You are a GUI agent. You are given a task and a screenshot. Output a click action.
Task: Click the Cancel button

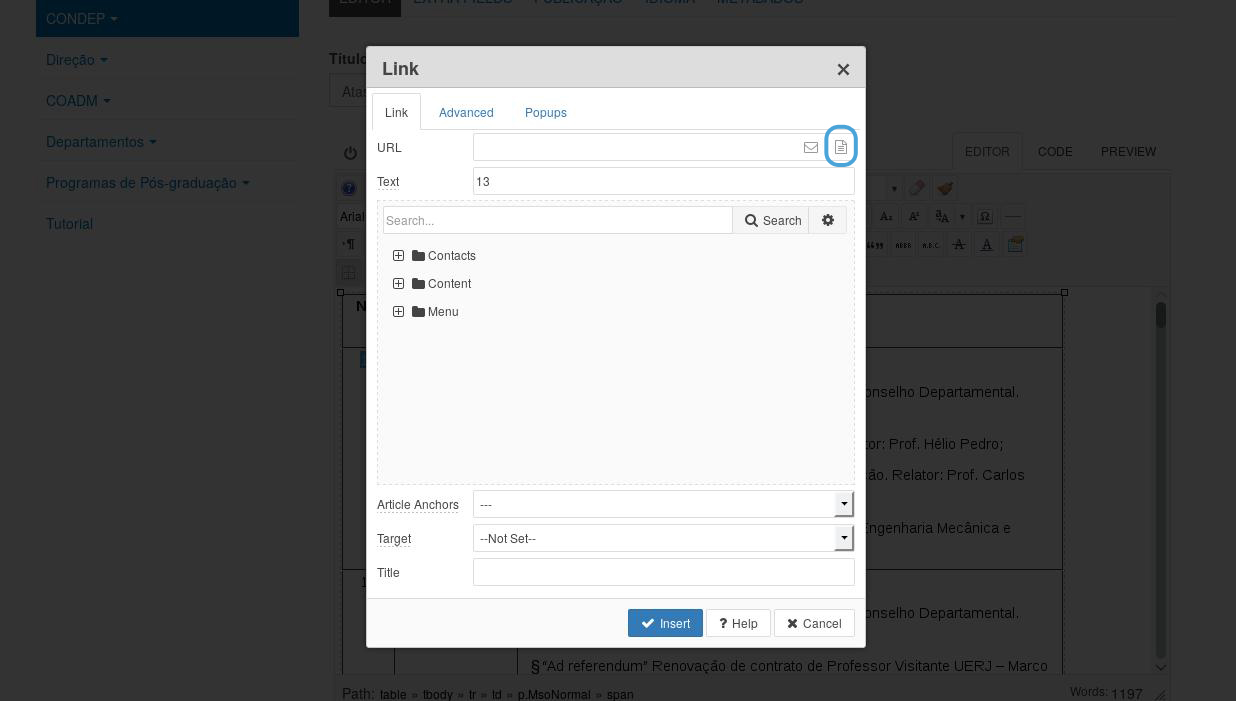click(x=814, y=623)
